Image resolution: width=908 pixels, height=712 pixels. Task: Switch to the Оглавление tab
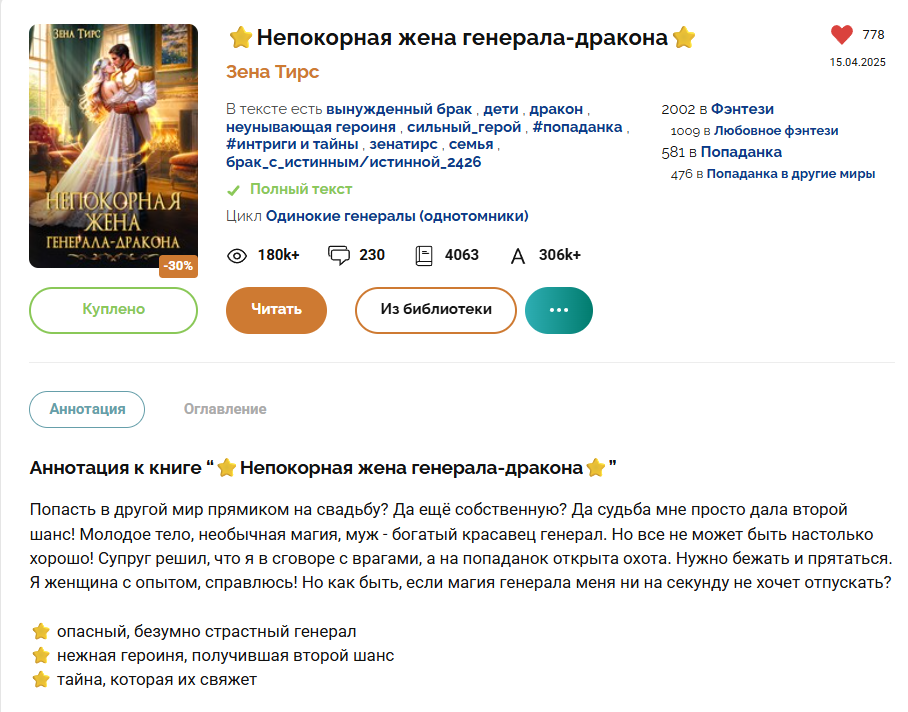coord(225,409)
